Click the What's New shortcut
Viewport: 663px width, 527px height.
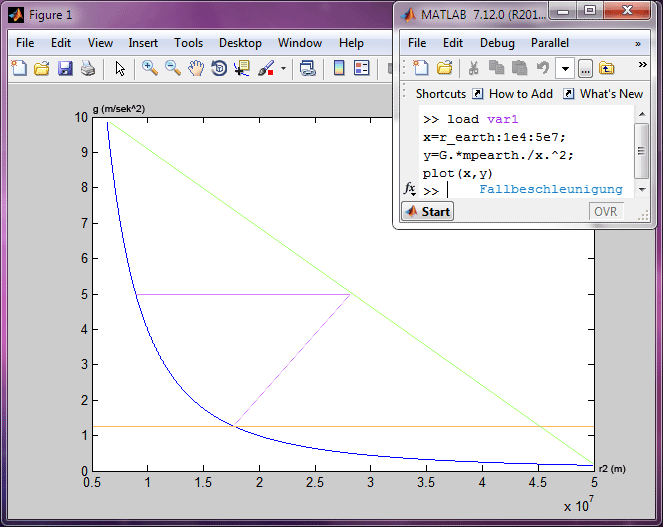[x=603, y=93]
